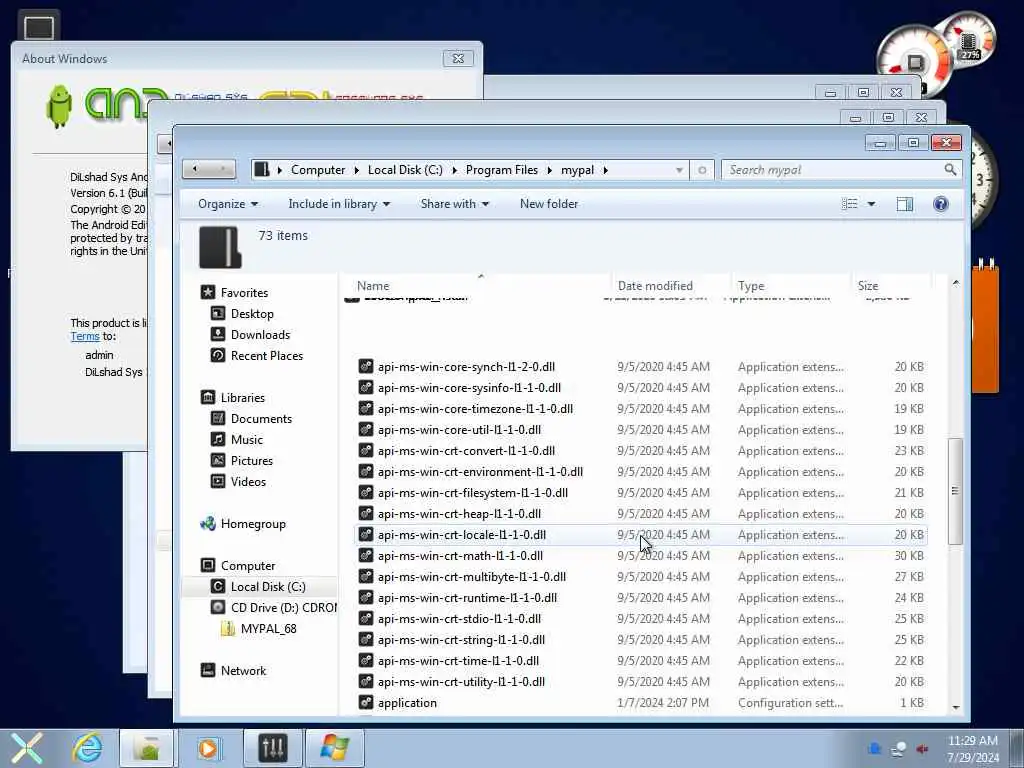The image size is (1024, 768).
Task: Open the view options dropdown arrow
Action: [871, 204]
